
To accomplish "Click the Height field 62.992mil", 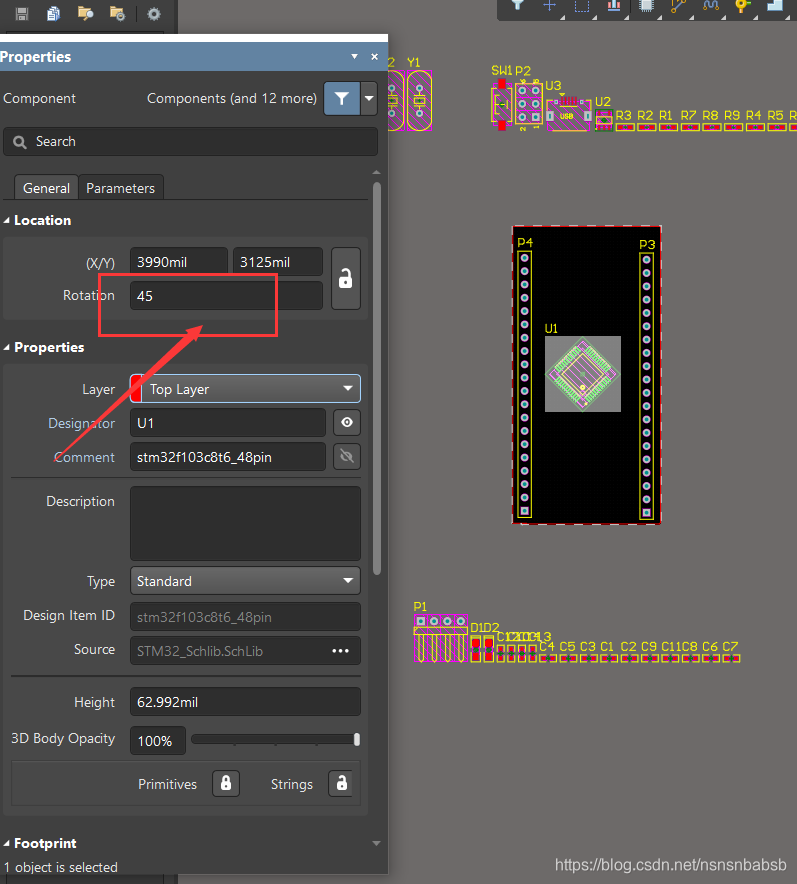I will (245, 702).
